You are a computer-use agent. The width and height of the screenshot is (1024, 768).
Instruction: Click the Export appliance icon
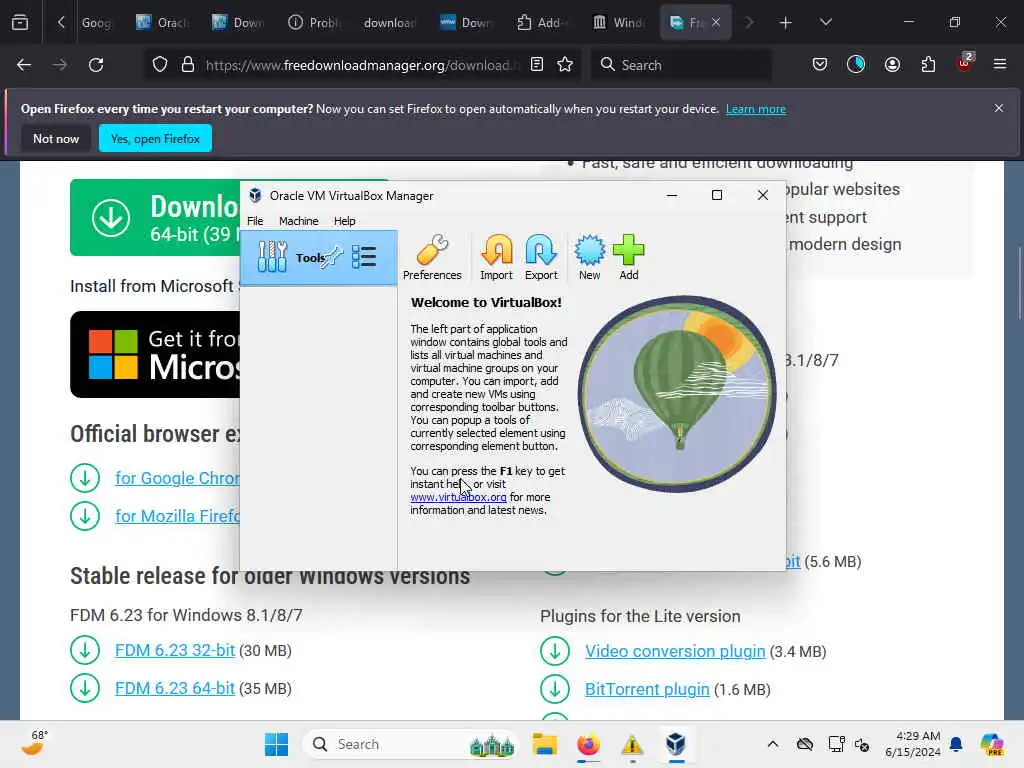pos(541,257)
